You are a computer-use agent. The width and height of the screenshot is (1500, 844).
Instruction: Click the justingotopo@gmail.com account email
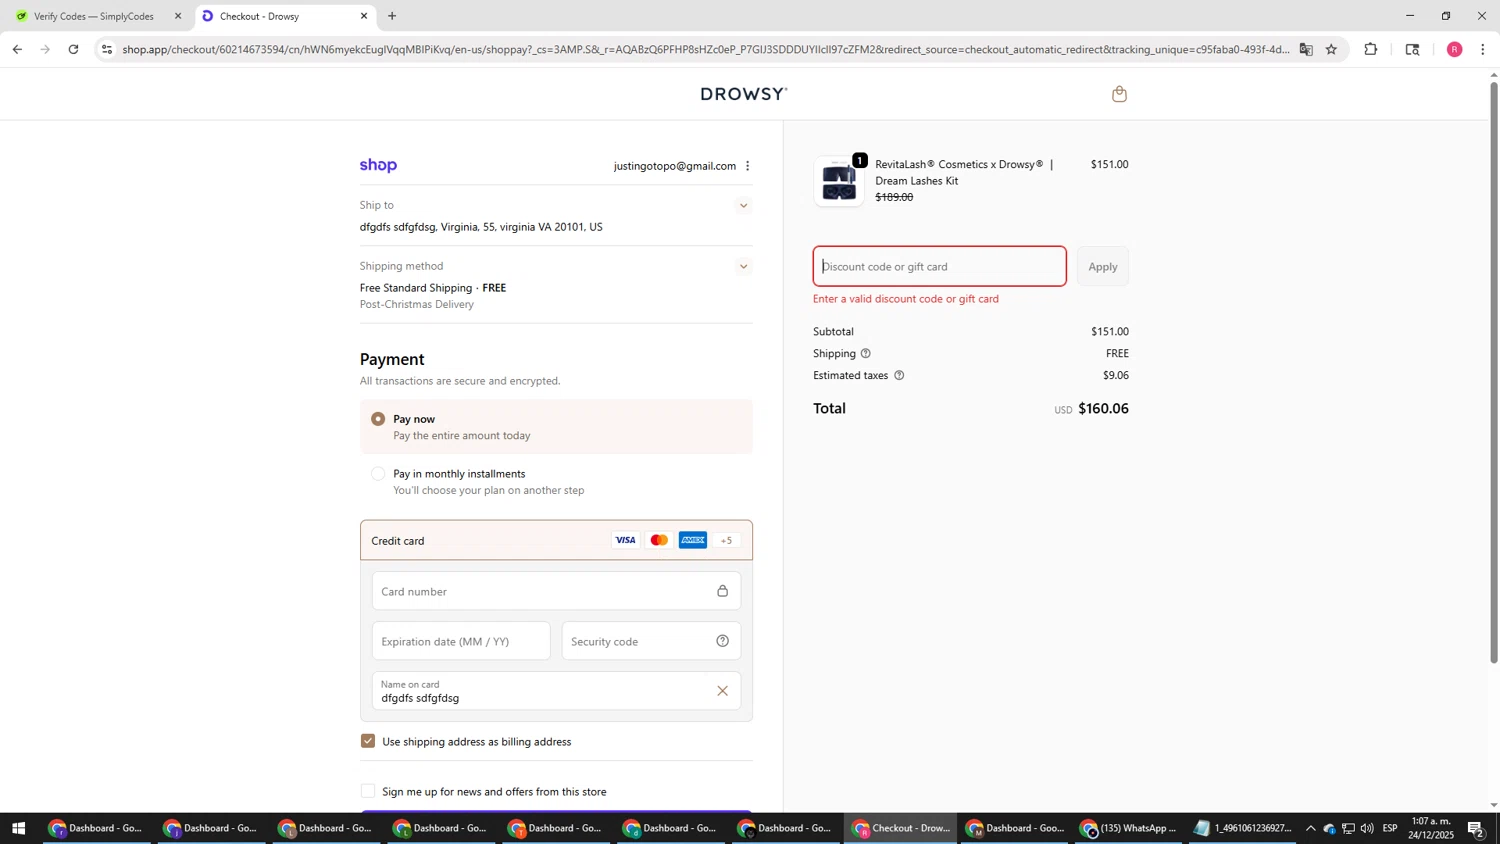click(674, 166)
